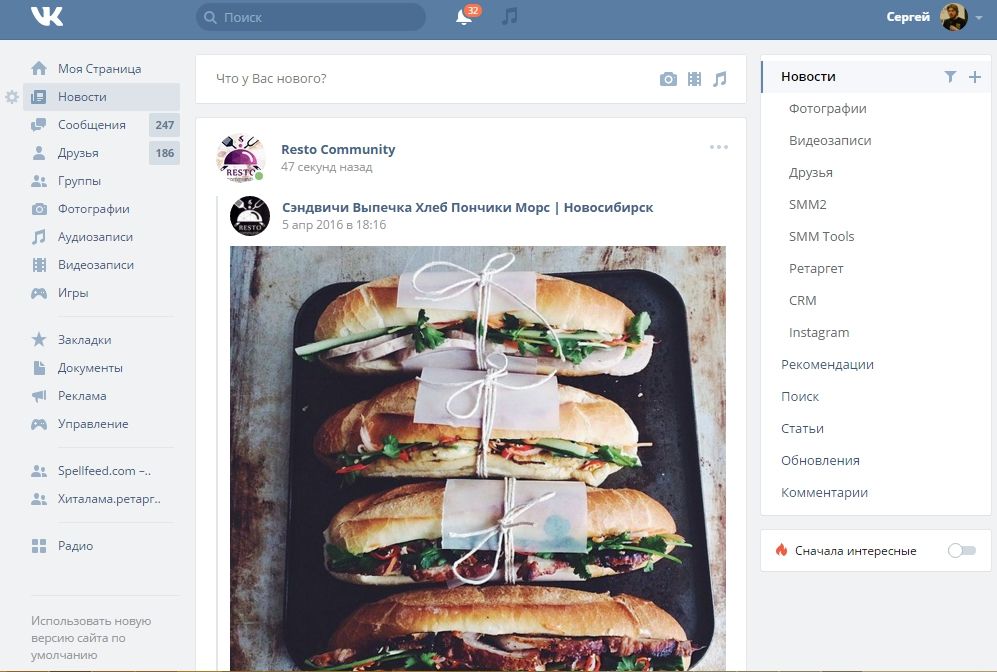Open Resto Community post author link

338,149
